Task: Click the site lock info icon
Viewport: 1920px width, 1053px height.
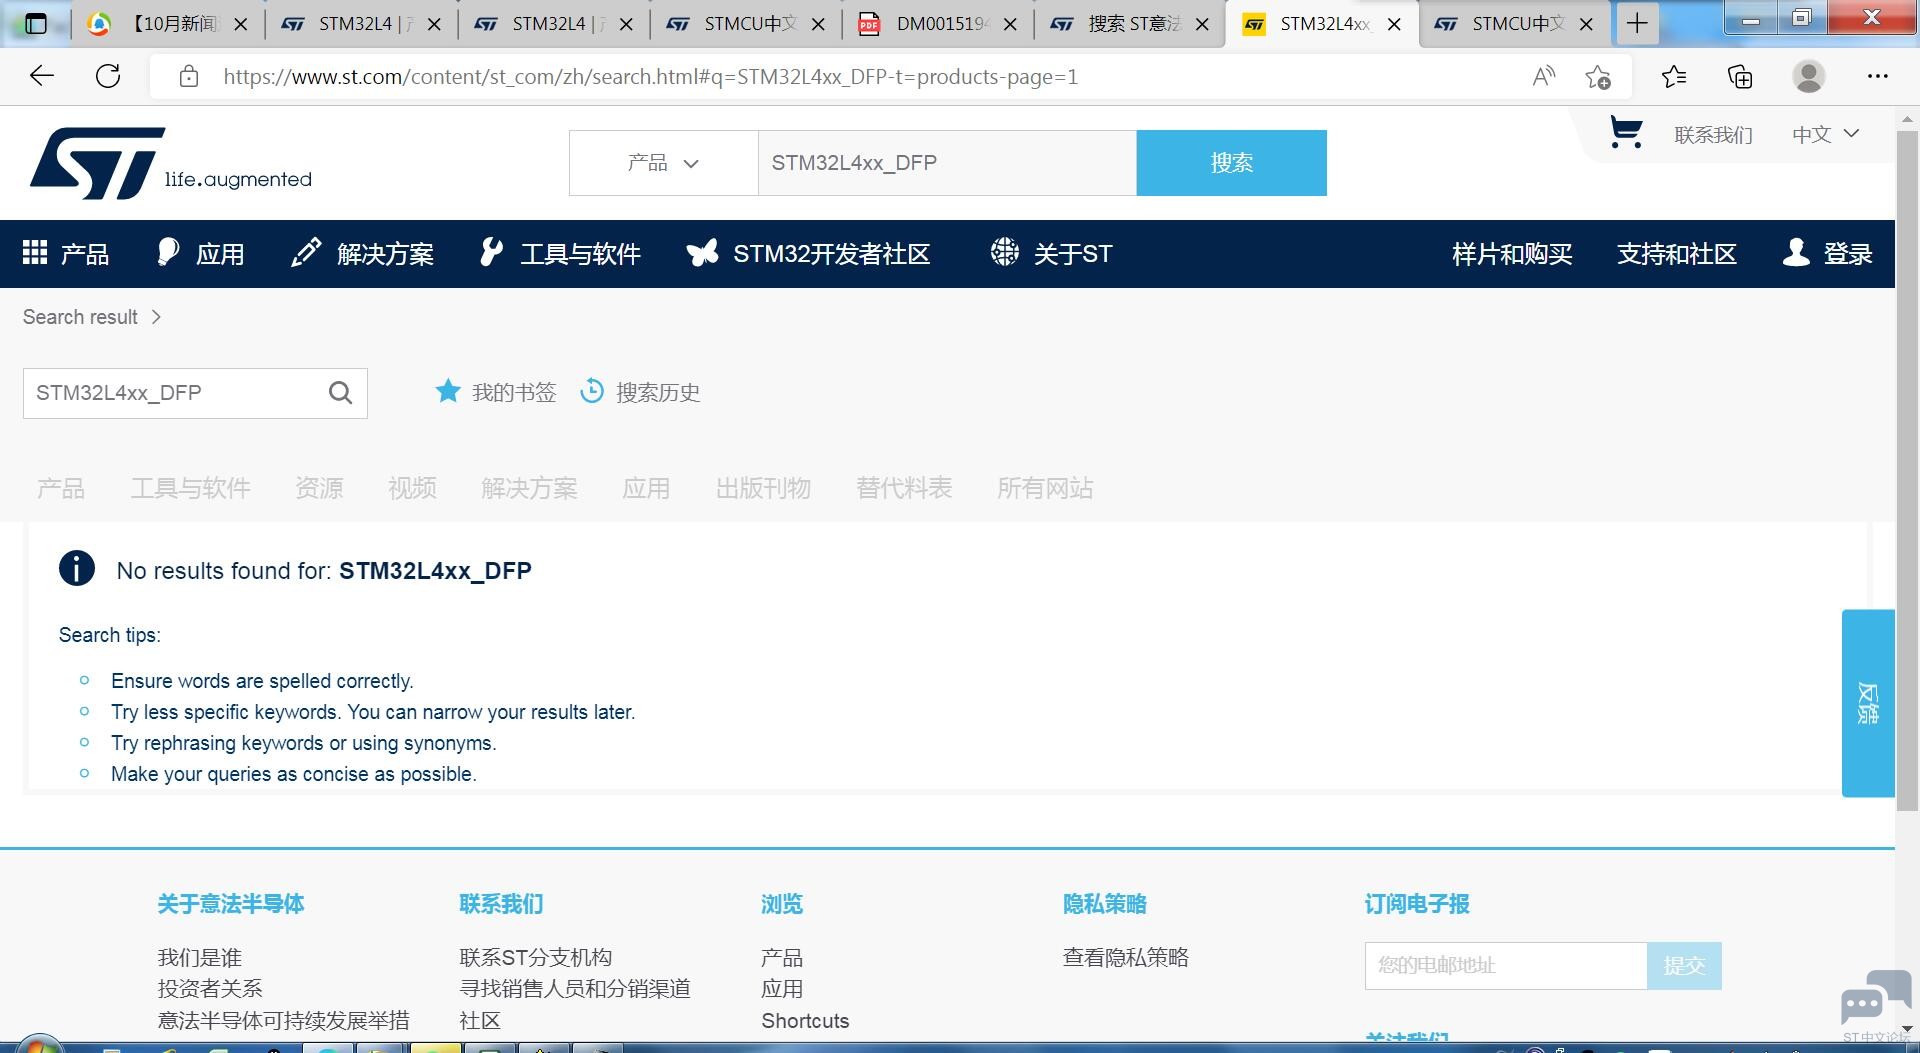Action: 188,77
